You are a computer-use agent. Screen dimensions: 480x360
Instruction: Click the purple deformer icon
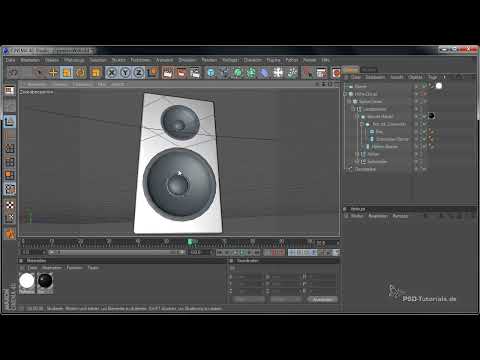point(265,72)
